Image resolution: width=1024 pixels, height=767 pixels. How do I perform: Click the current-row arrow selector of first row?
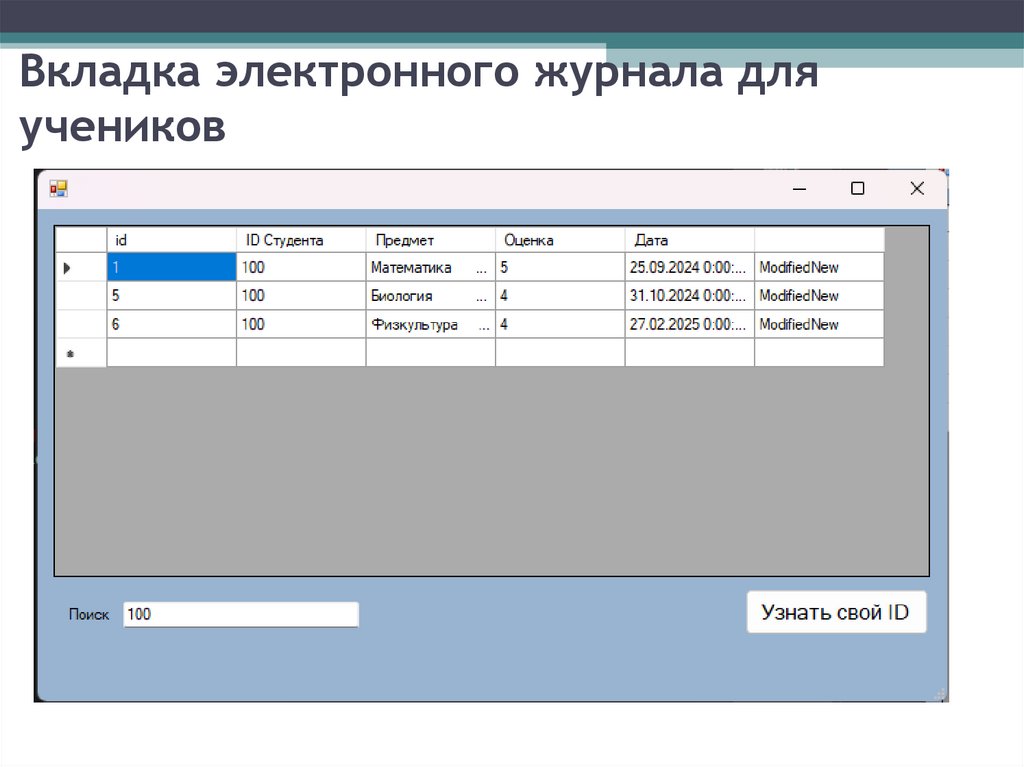point(81,267)
